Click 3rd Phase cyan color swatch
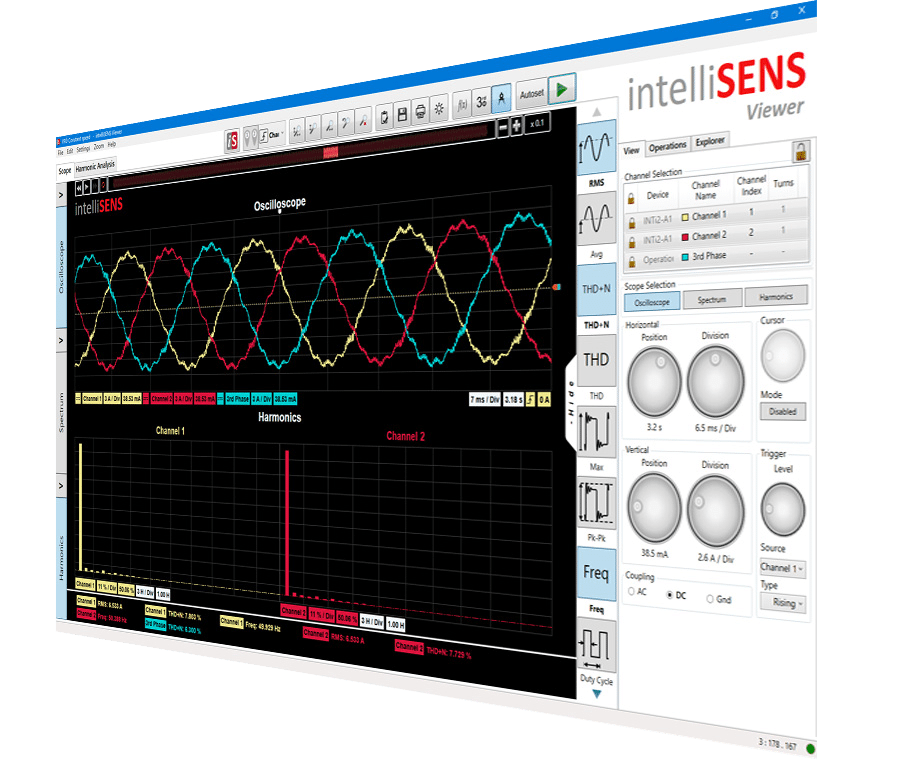This screenshot has height=760, width=900. 685,257
